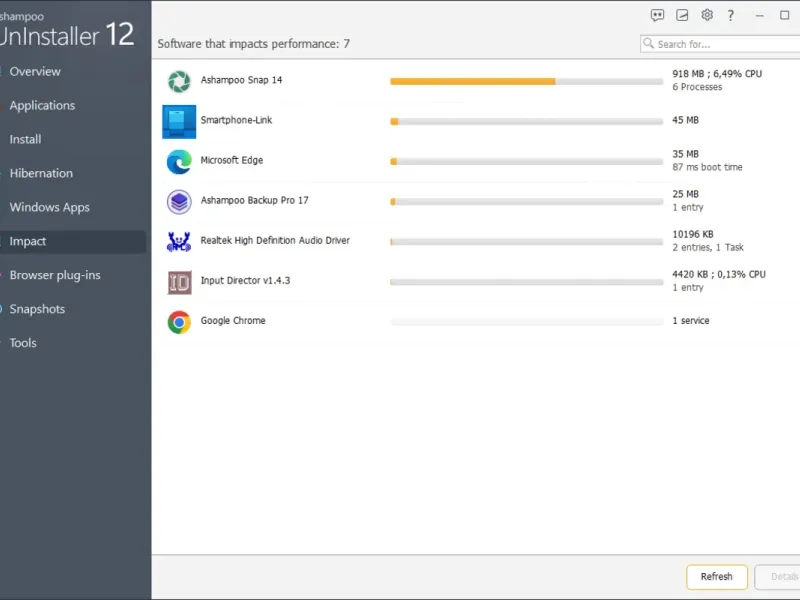
Task: Open settings via the gear icon
Action: pyautogui.click(x=707, y=15)
